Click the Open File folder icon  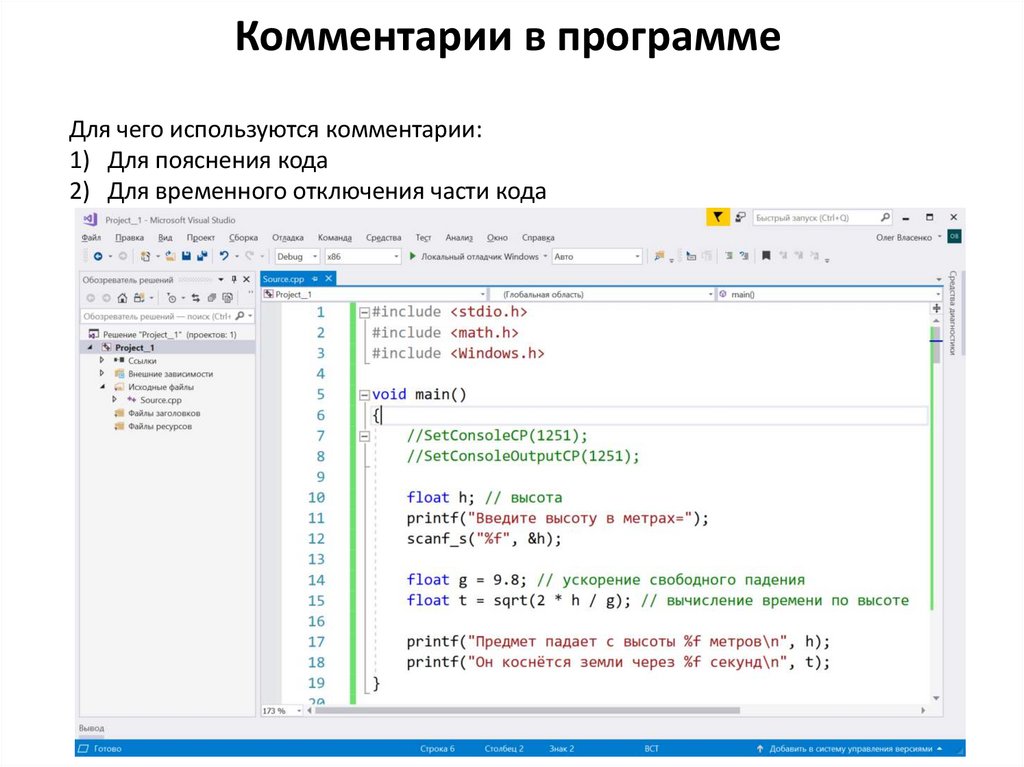click(170, 256)
